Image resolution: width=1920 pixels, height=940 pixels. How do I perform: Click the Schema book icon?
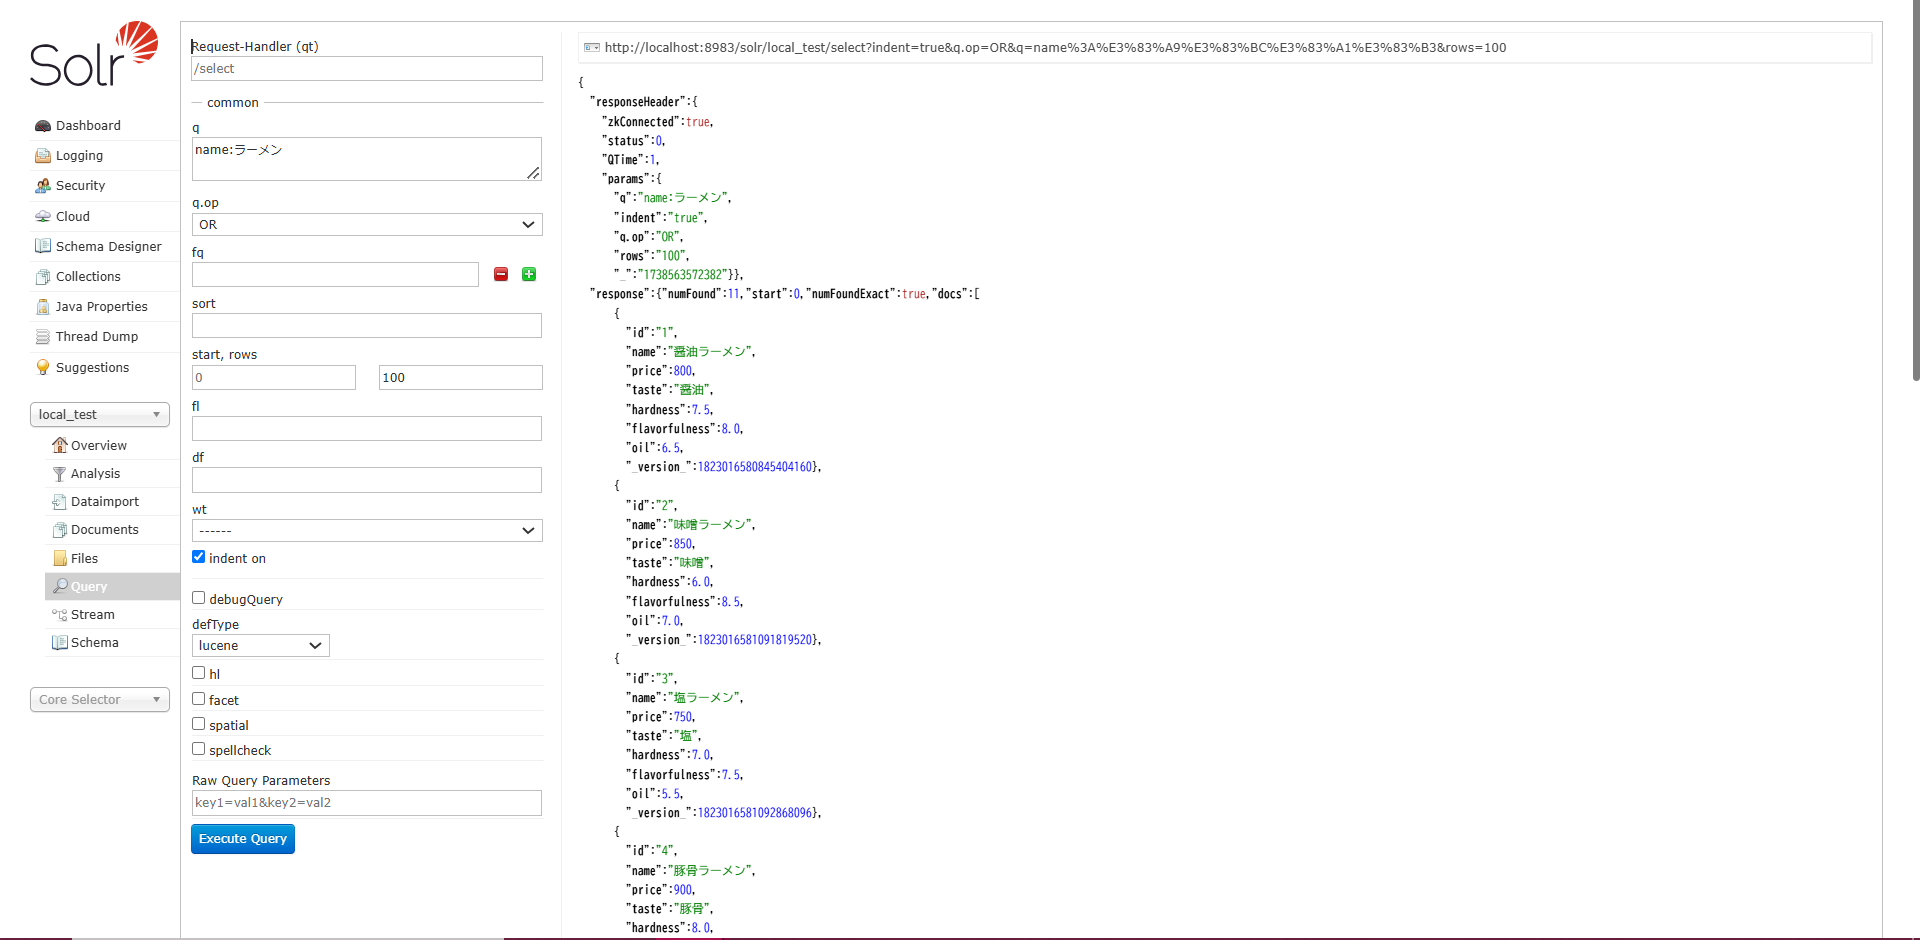point(60,643)
